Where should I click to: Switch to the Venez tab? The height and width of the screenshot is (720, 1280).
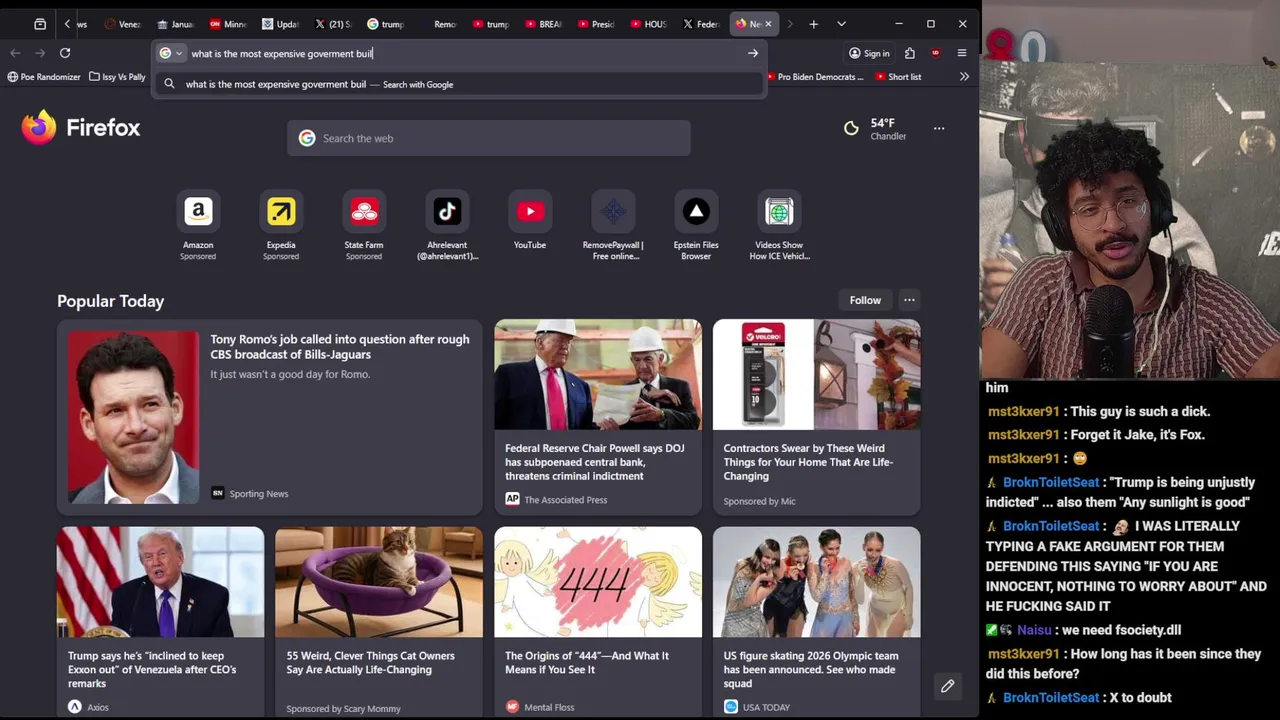pyautogui.click(x=123, y=24)
